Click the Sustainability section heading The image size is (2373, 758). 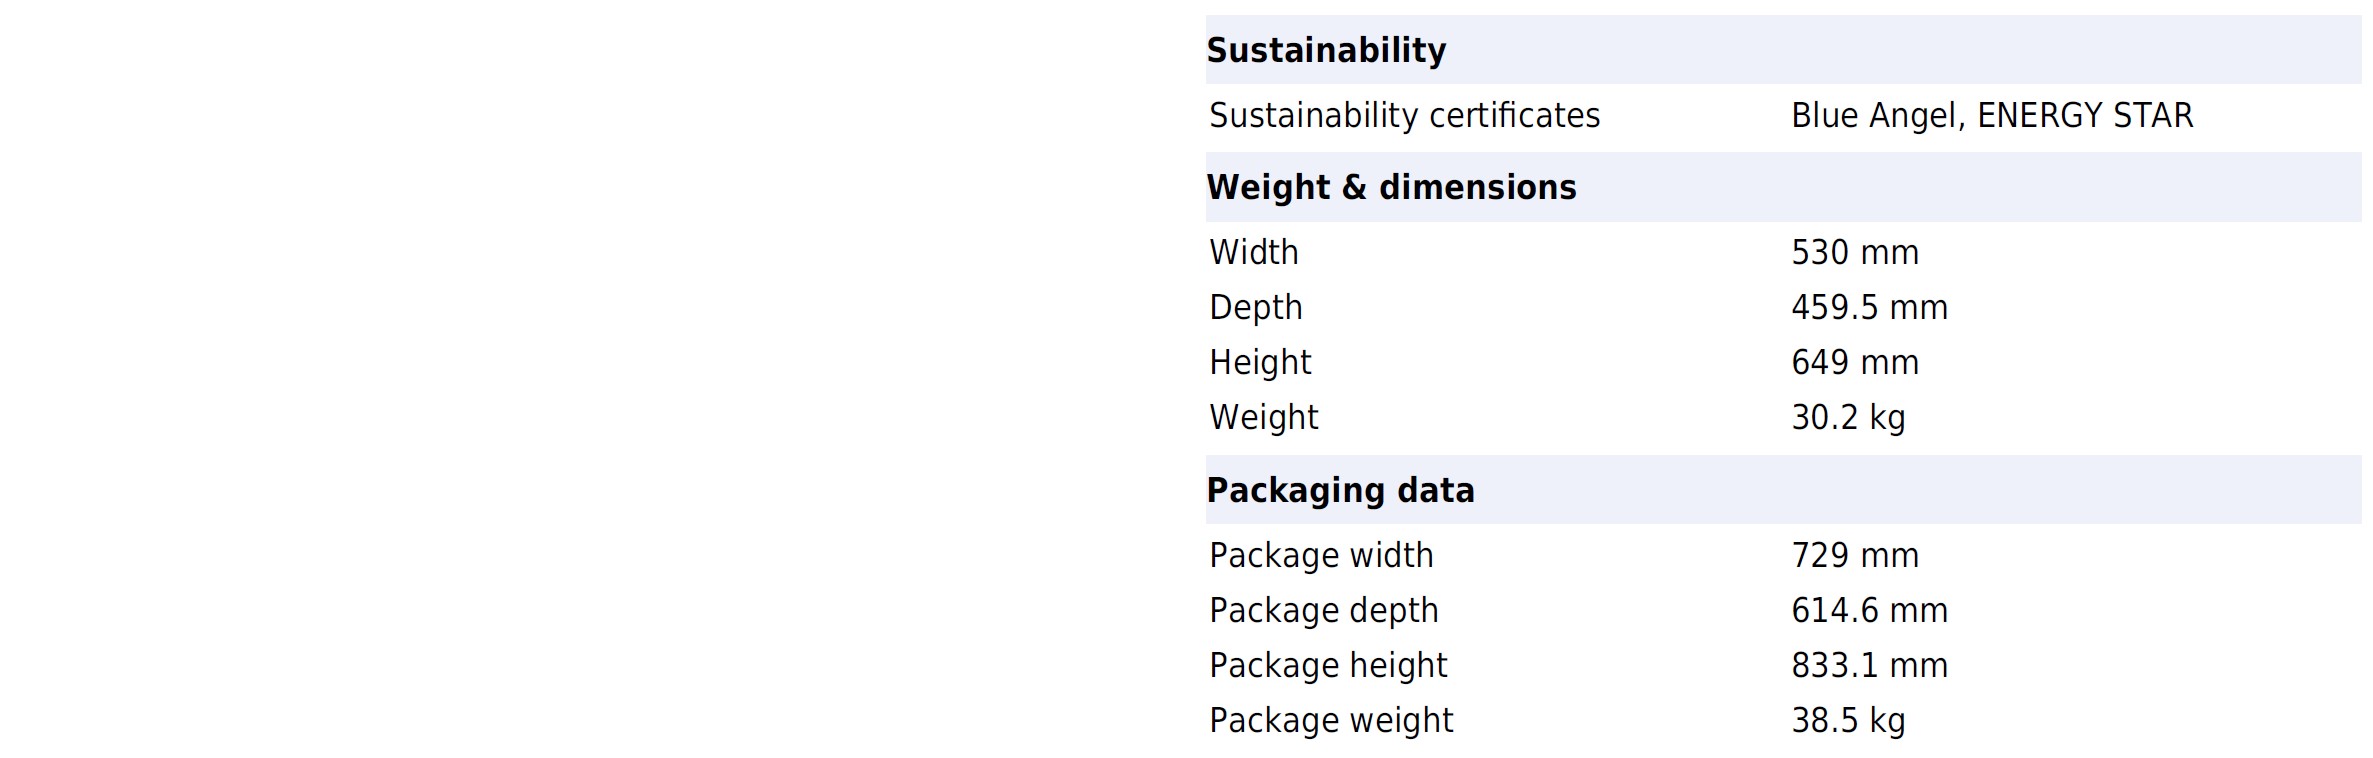tap(1326, 50)
